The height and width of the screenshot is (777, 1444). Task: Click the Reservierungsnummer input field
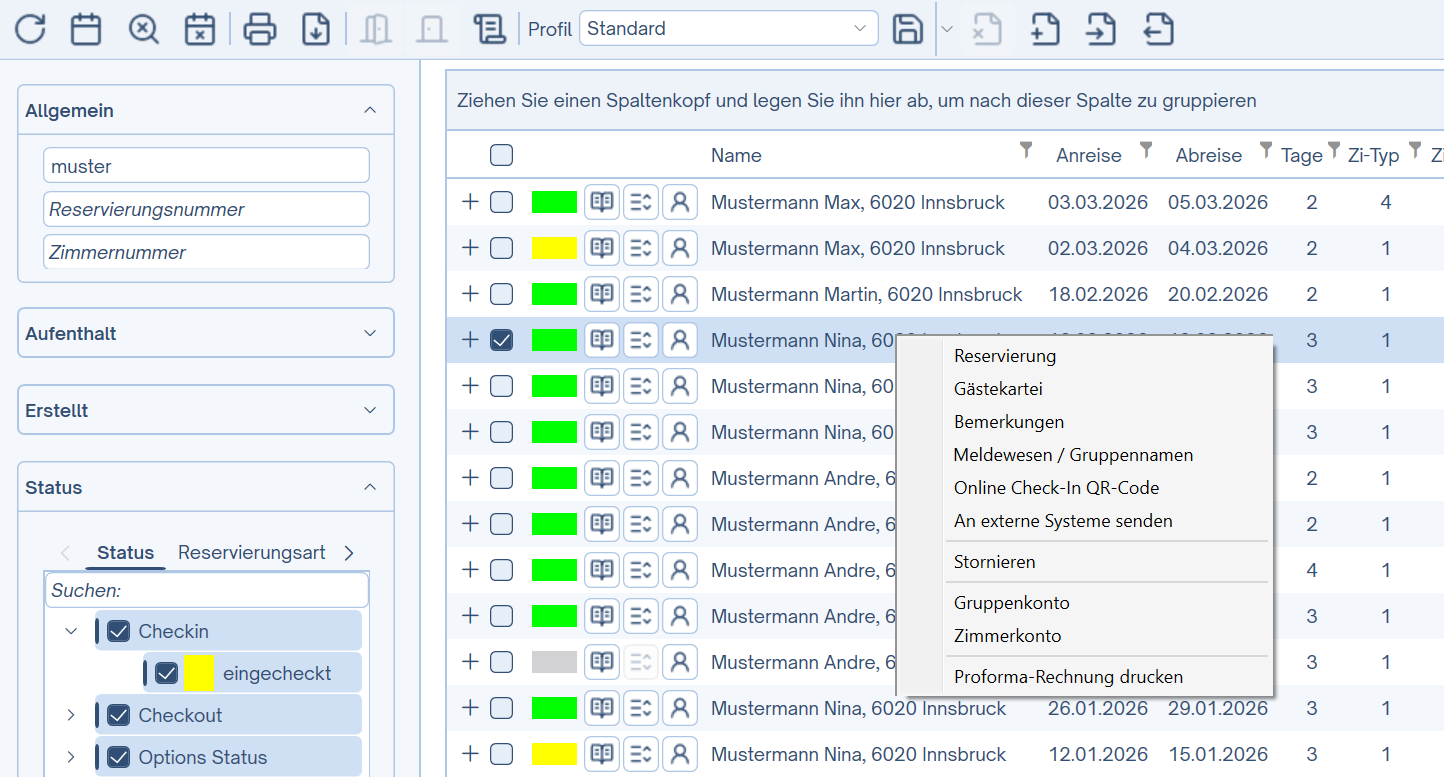pyautogui.click(x=206, y=209)
